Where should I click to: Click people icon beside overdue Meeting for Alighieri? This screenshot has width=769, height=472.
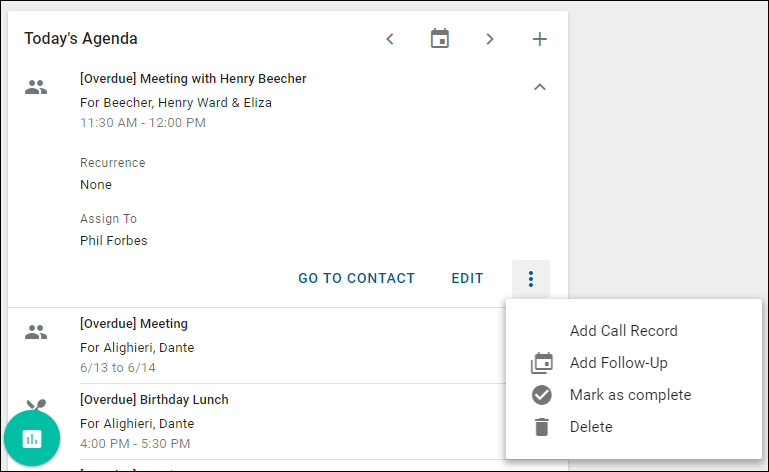point(36,333)
